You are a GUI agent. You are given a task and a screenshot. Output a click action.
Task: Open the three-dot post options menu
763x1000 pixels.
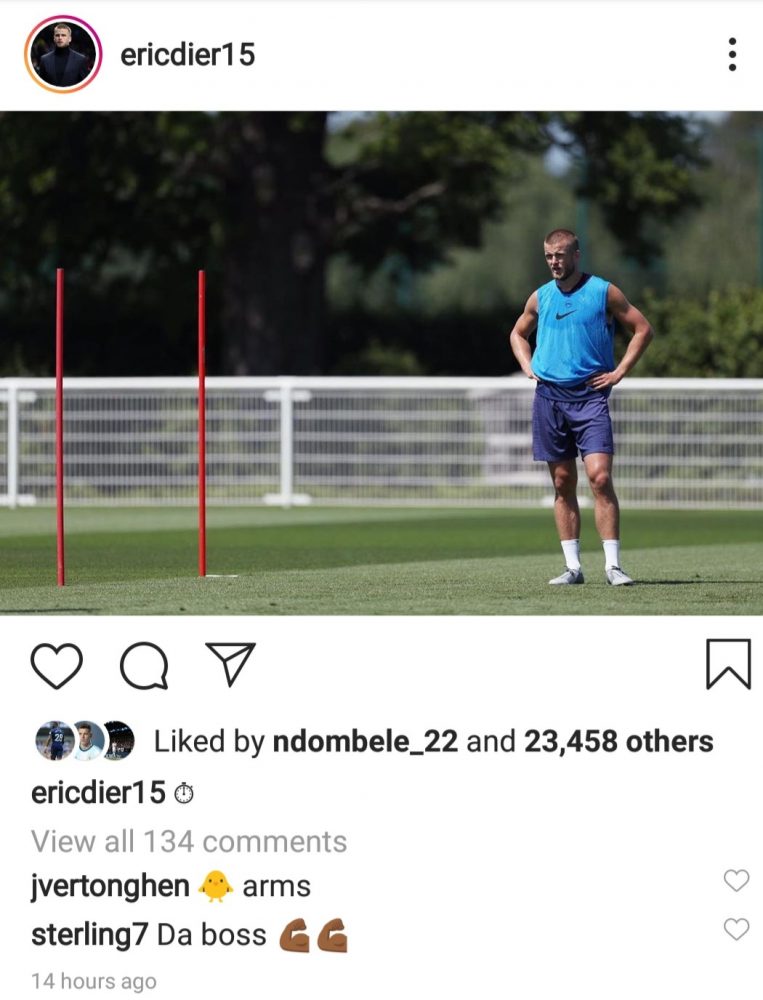[732, 54]
